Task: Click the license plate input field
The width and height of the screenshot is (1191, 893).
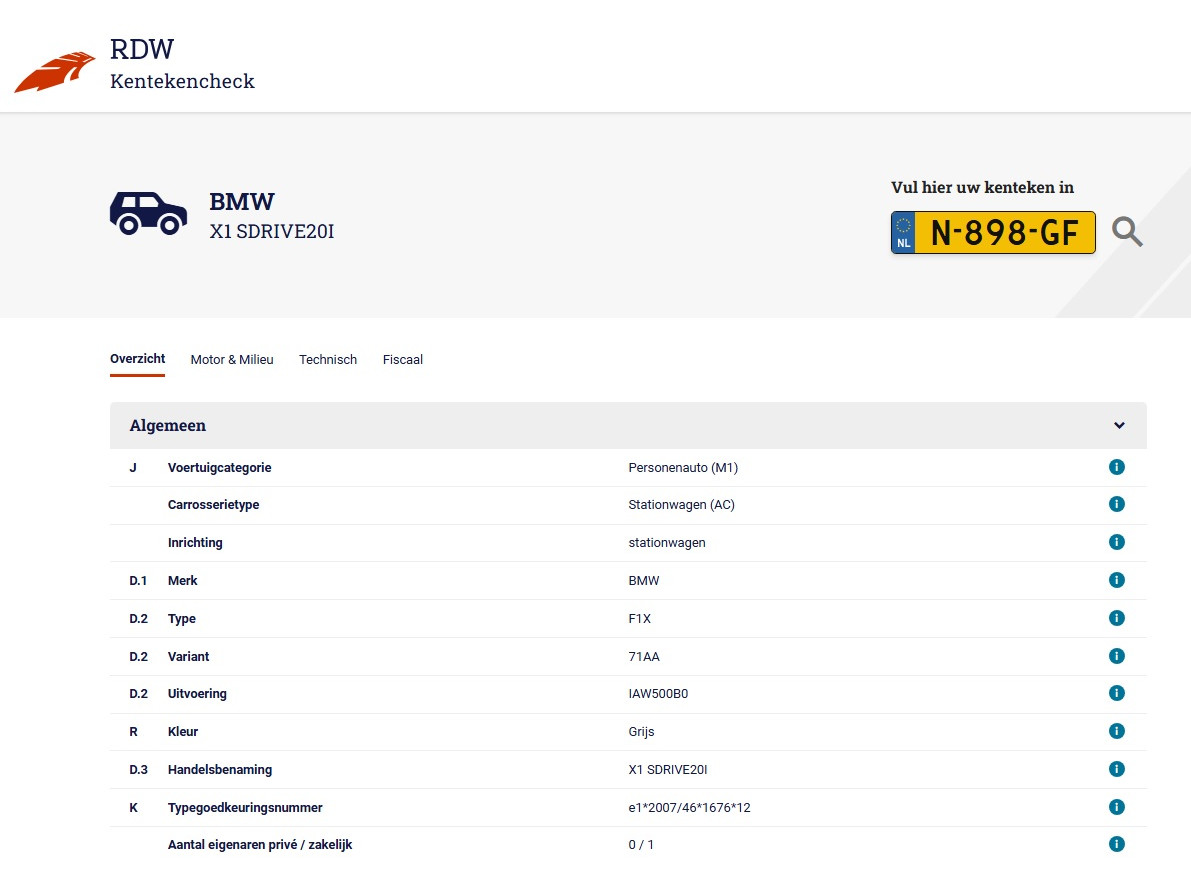Action: (x=1004, y=233)
